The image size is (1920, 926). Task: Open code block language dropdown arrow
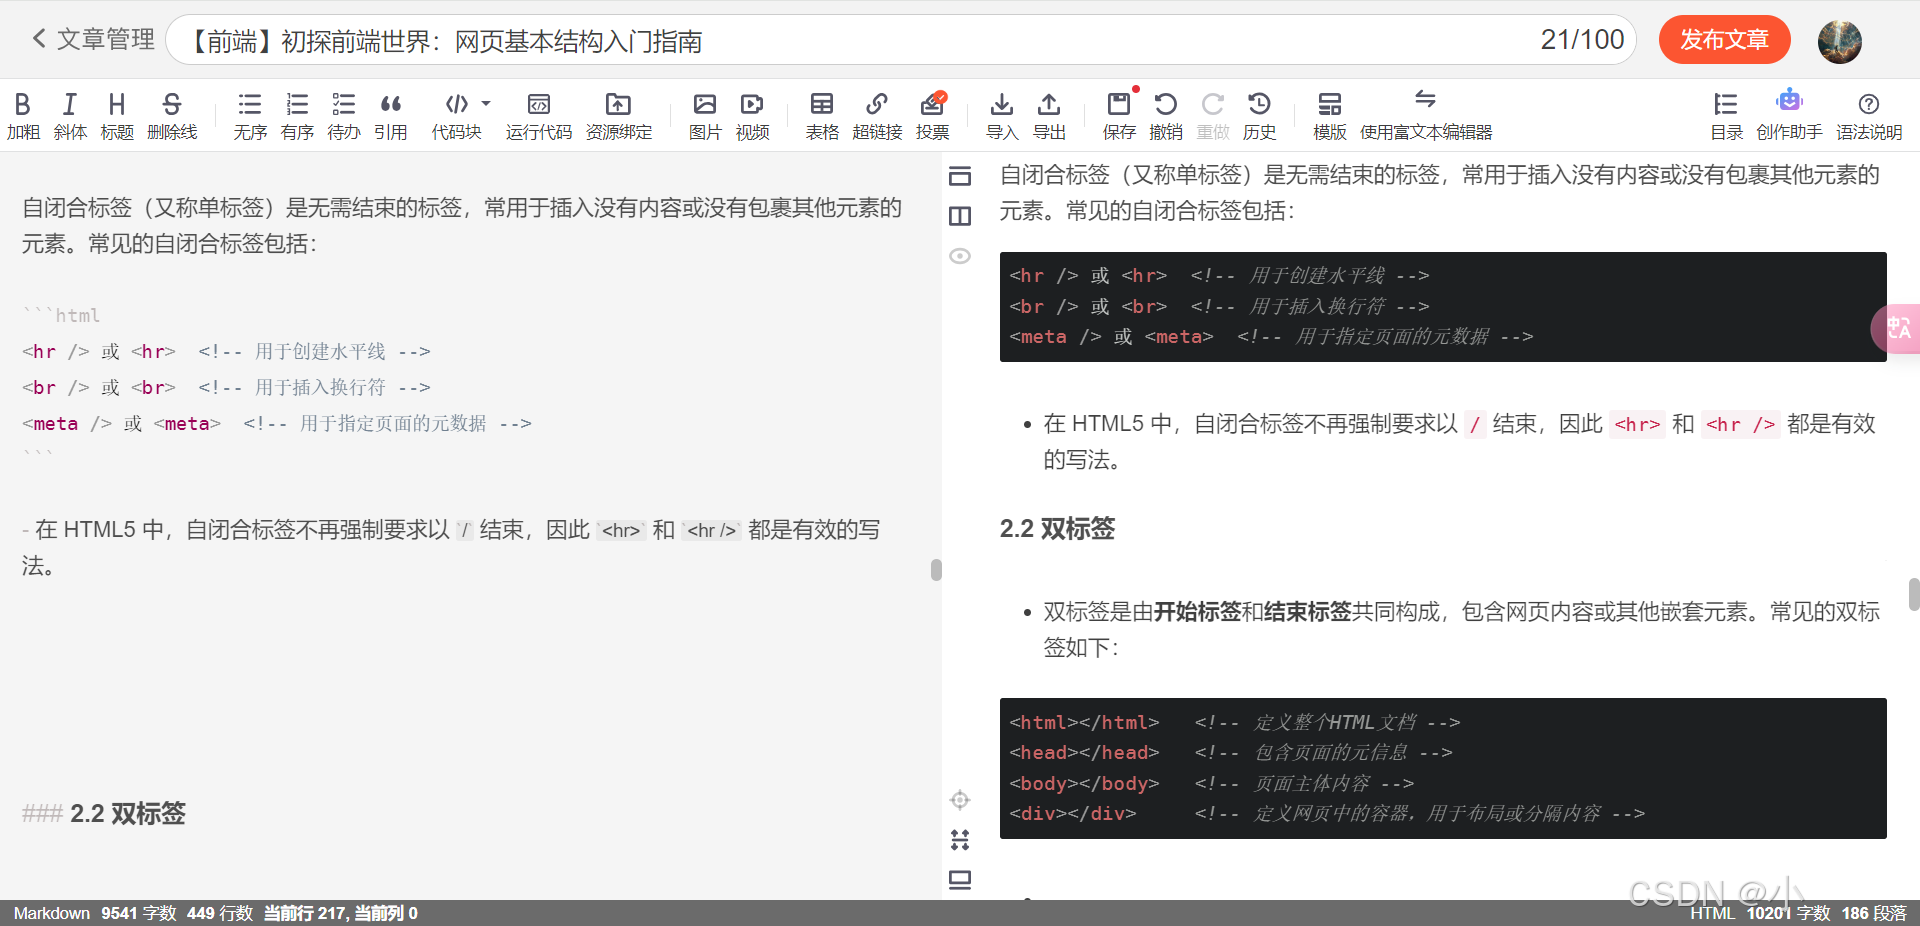pyautogui.click(x=486, y=104)
